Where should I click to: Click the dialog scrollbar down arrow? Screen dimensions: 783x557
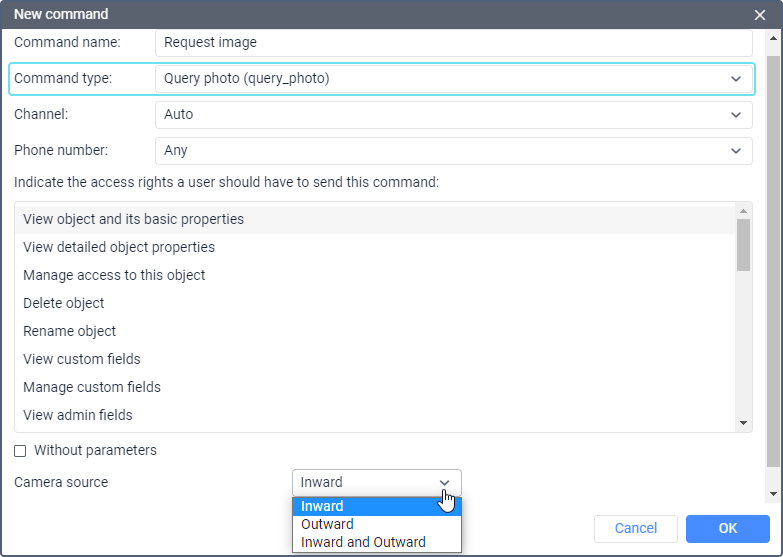pyautogui.click(x=773, y=494)
